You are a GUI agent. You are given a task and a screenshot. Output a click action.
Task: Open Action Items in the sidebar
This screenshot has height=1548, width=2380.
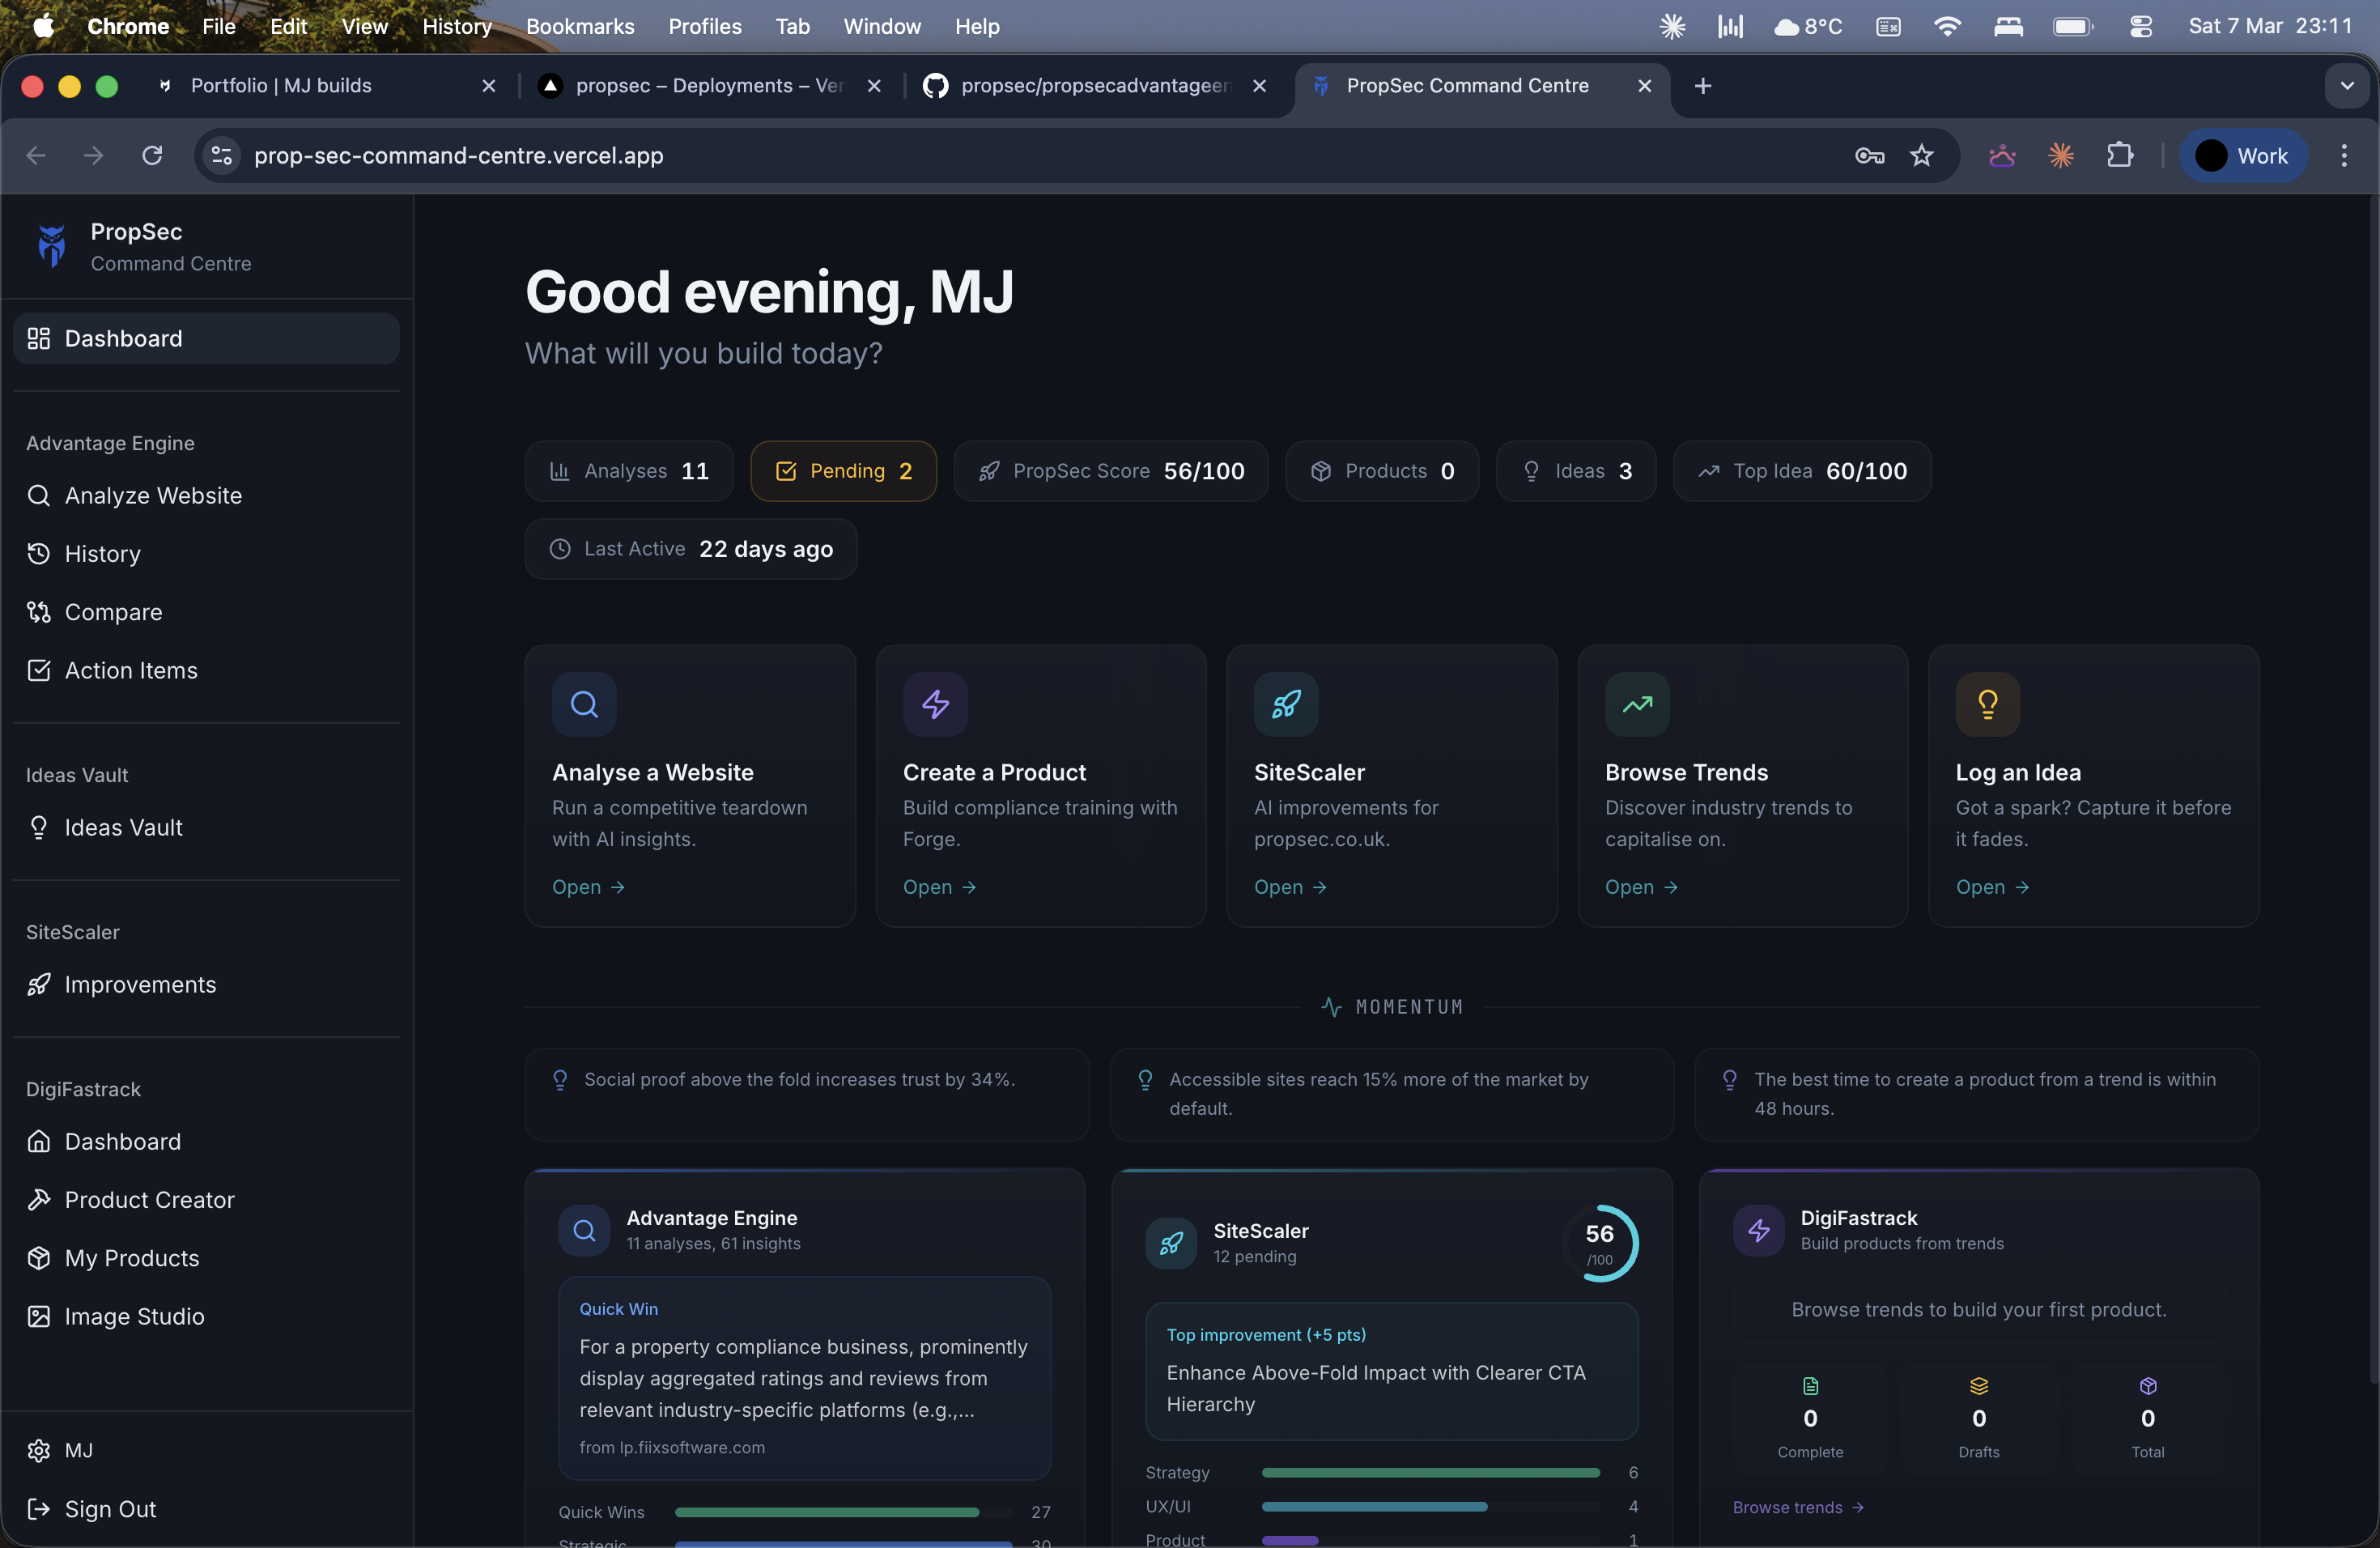click(206, 670)
